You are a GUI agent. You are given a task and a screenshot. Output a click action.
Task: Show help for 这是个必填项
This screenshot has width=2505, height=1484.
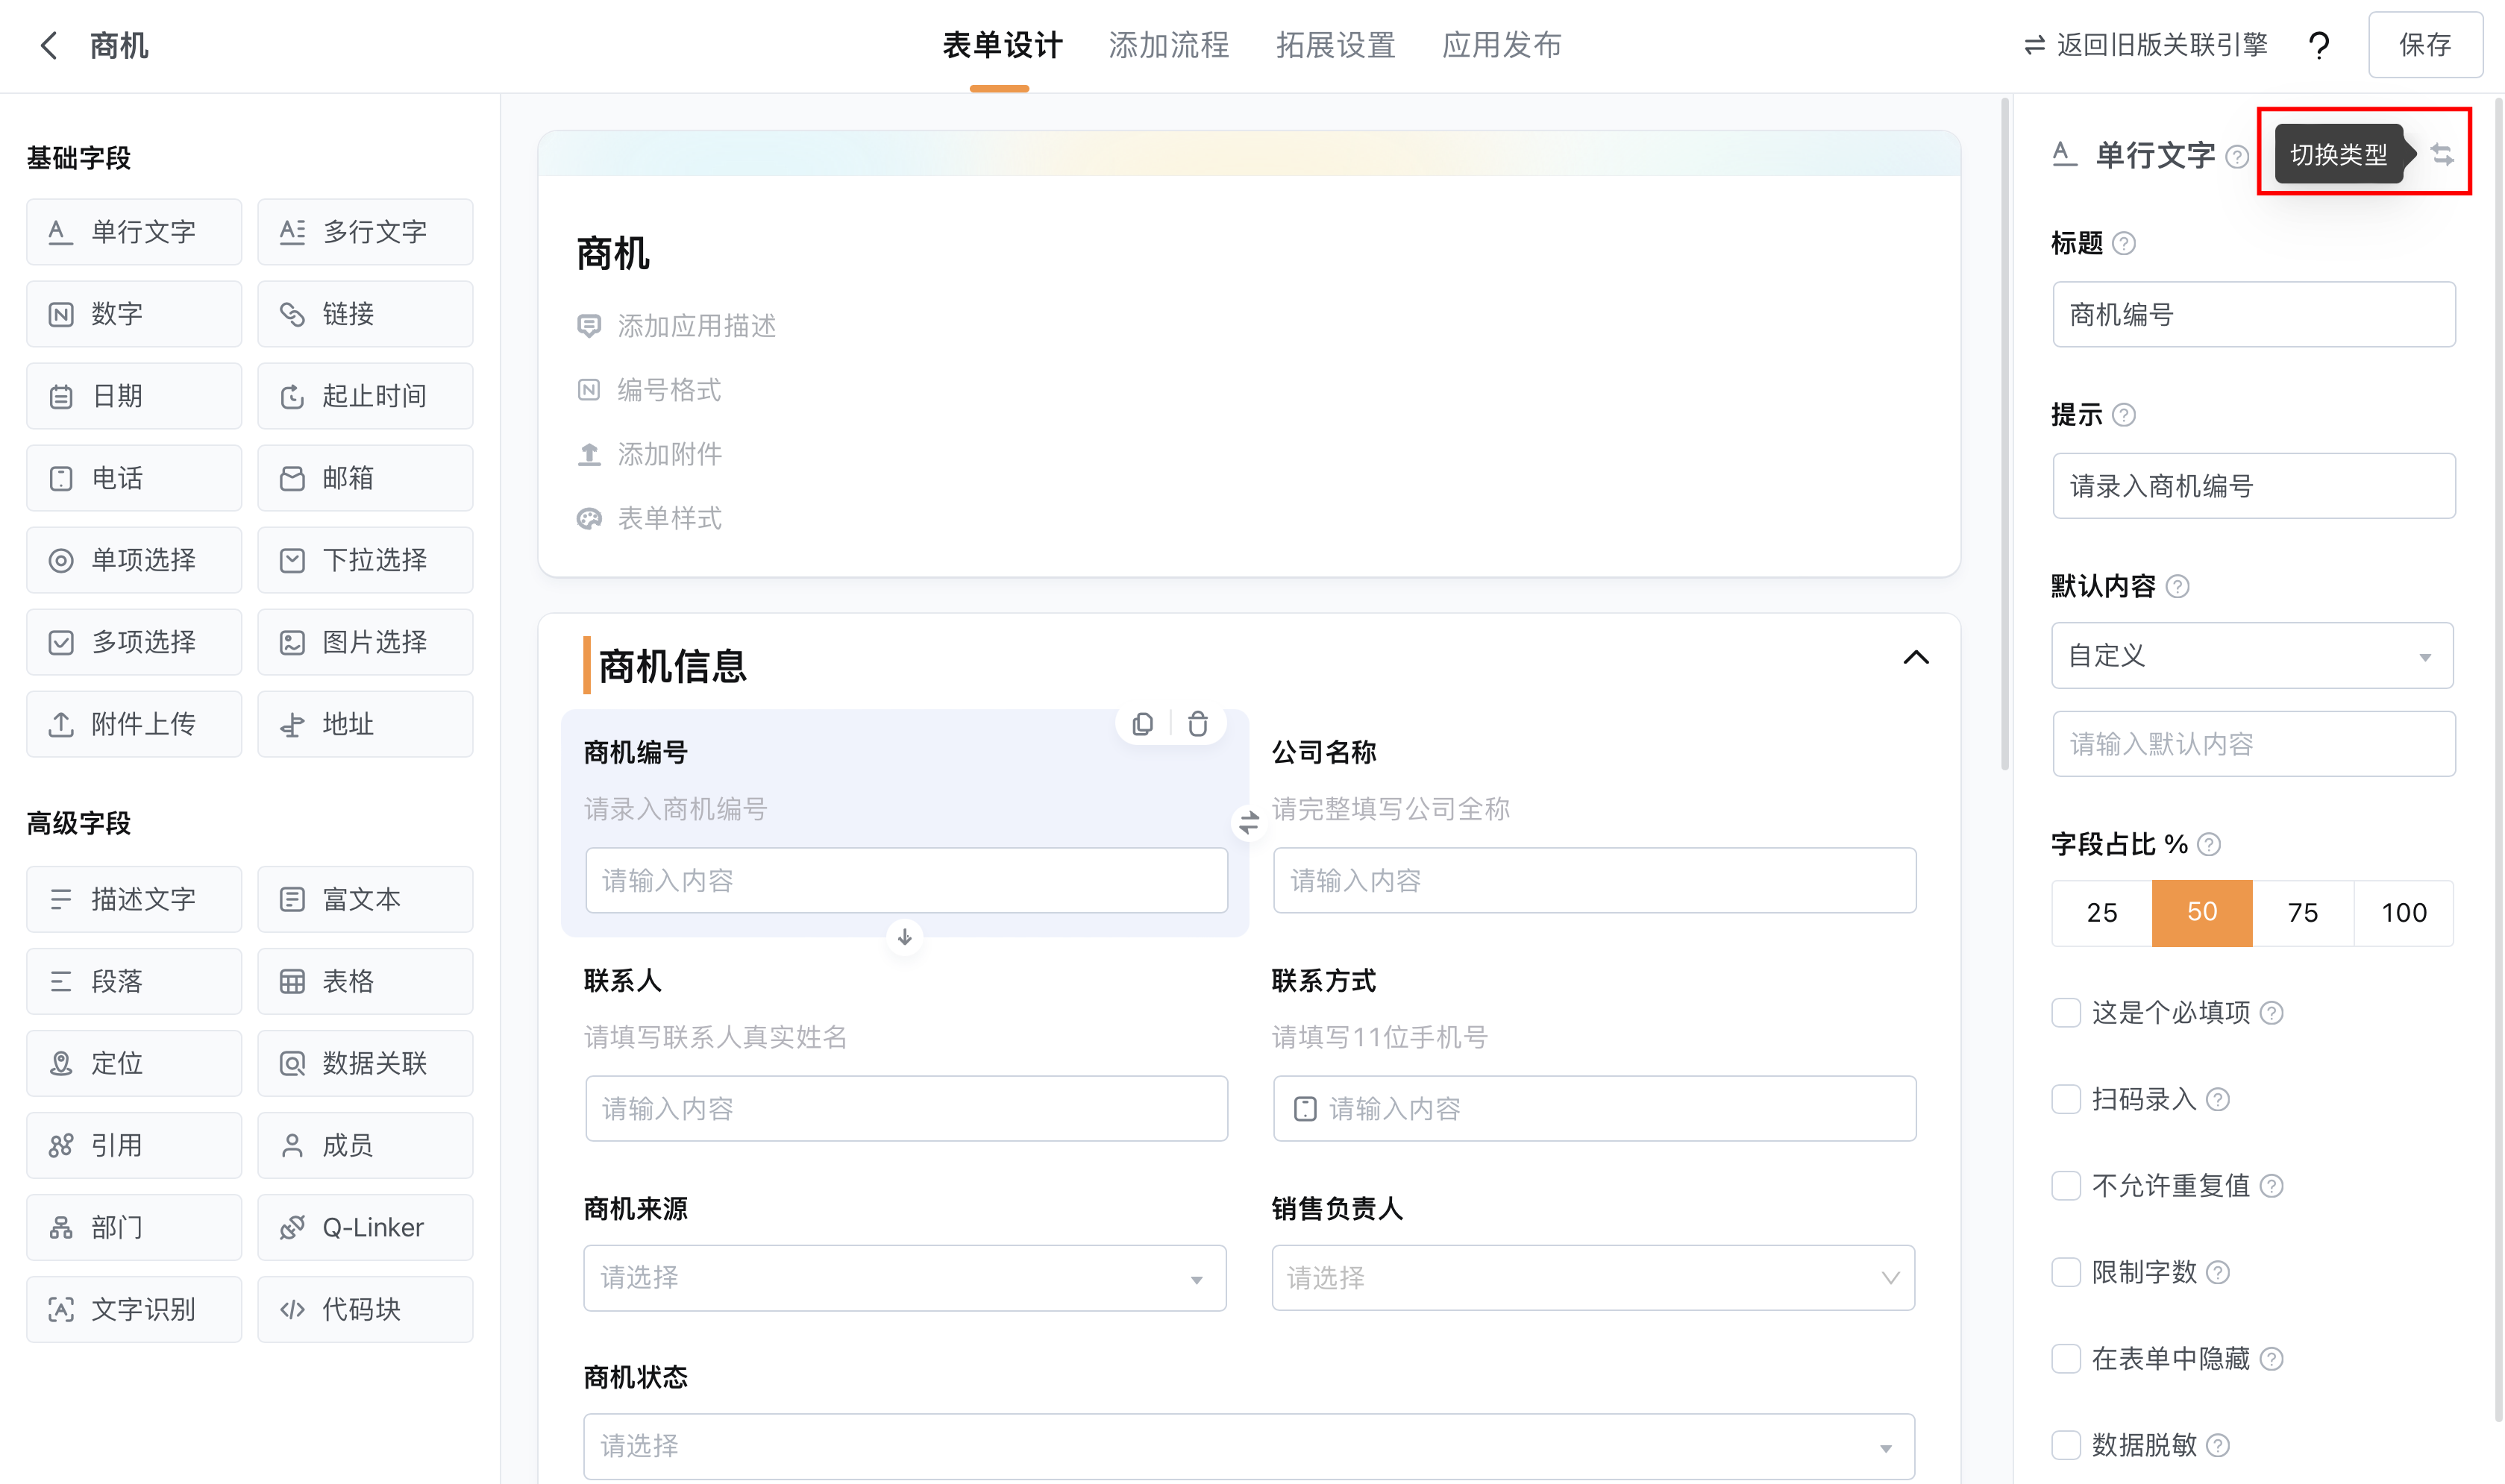2271,1014
